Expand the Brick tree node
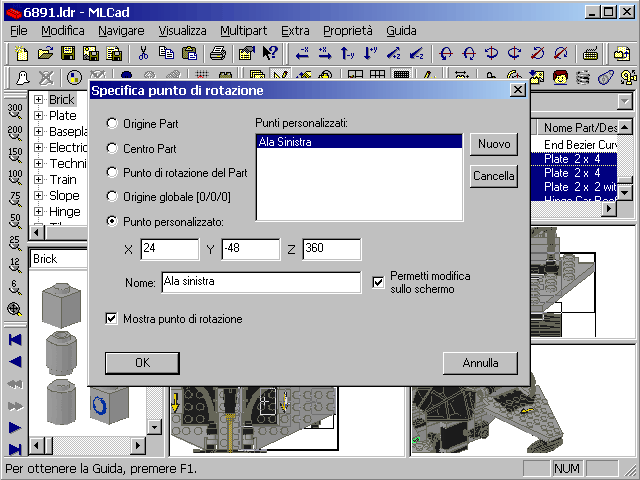This screenshot has width=640, height=480. coord(38,100)
